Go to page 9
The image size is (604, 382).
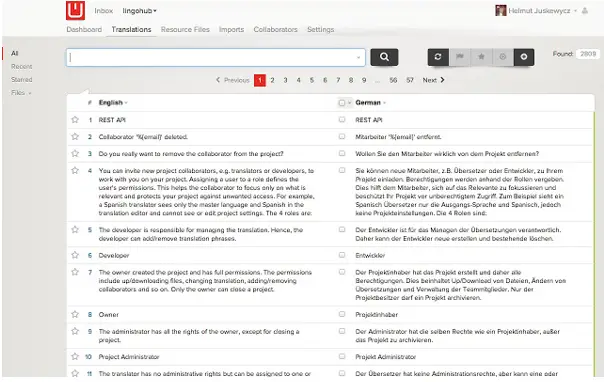click(364, 80)
